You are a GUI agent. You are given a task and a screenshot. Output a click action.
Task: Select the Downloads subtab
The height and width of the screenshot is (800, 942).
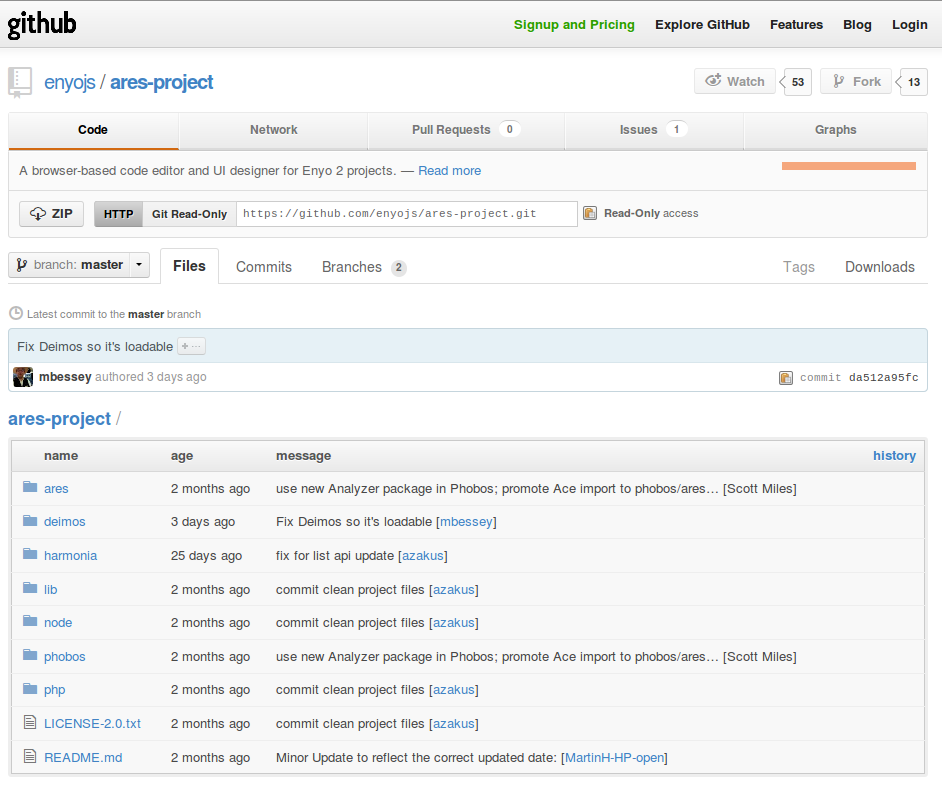coord(880,267)
